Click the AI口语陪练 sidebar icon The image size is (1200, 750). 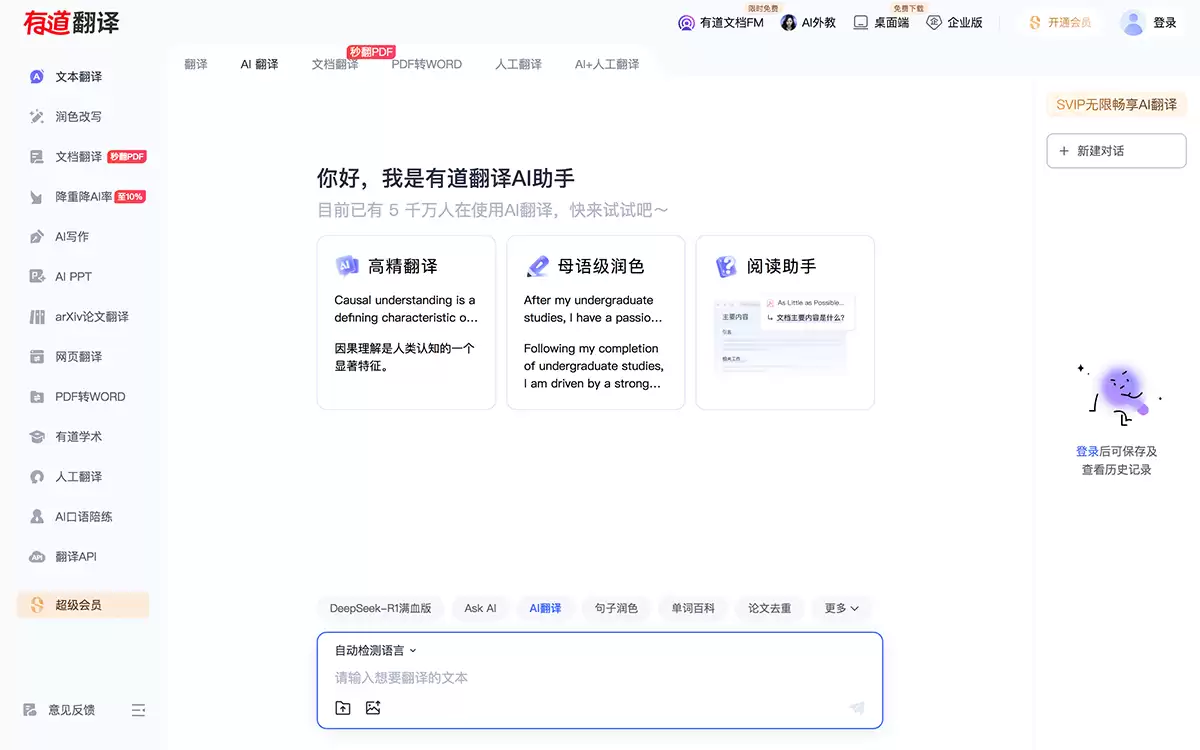click(x=37, y=517)
